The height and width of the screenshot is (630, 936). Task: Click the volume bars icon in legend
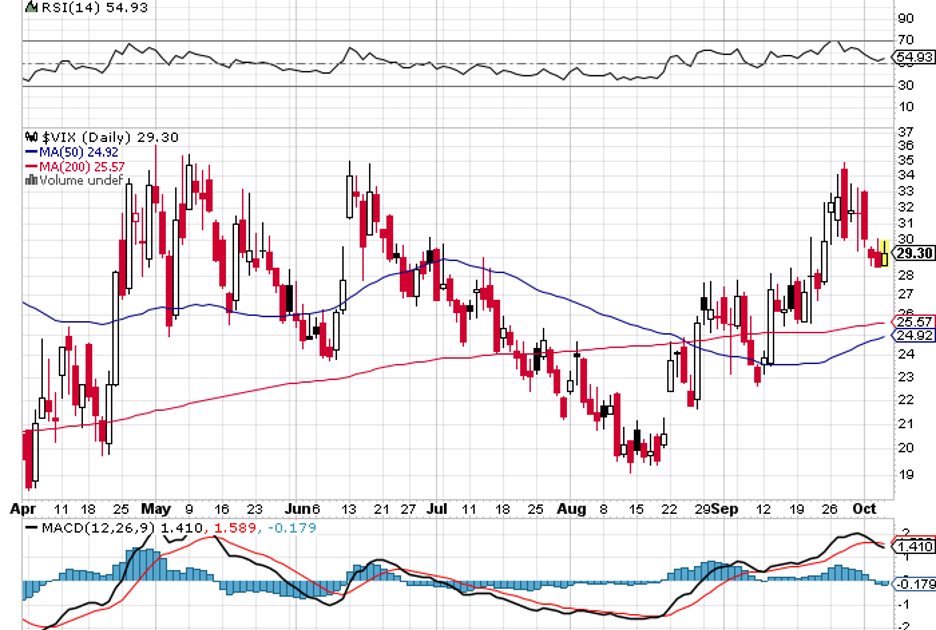30,181
